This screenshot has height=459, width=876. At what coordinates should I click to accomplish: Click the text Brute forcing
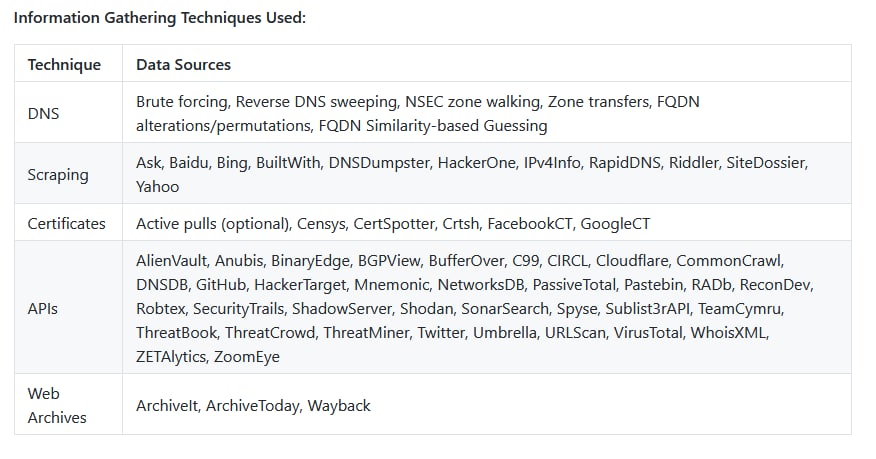[182, 102]
